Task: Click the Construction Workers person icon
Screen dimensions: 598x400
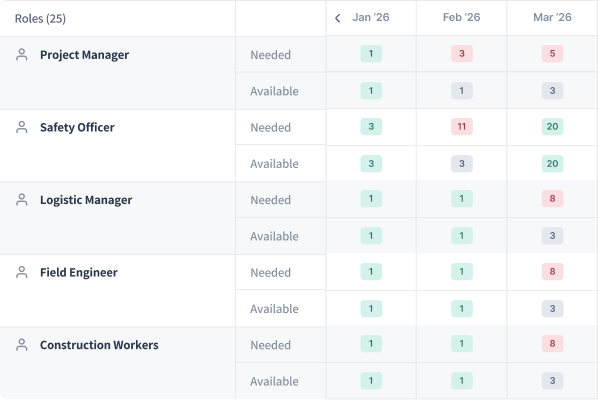Action: [22, 345]
